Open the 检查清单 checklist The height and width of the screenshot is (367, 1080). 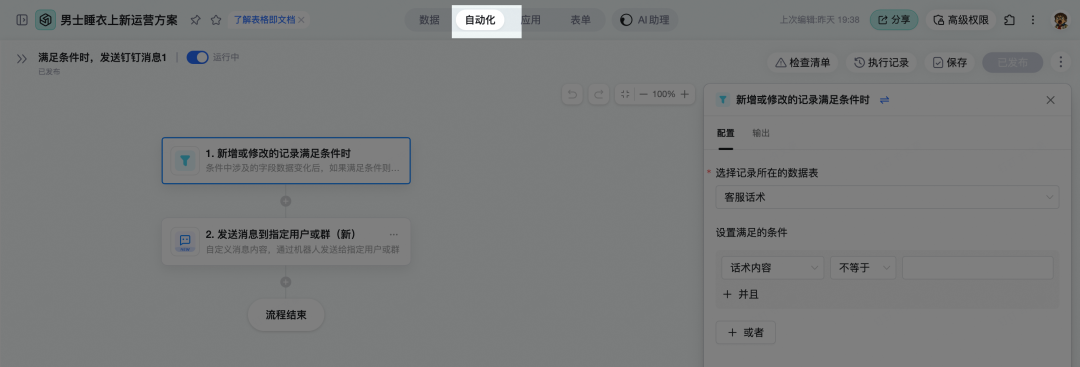tap(803, 63)
